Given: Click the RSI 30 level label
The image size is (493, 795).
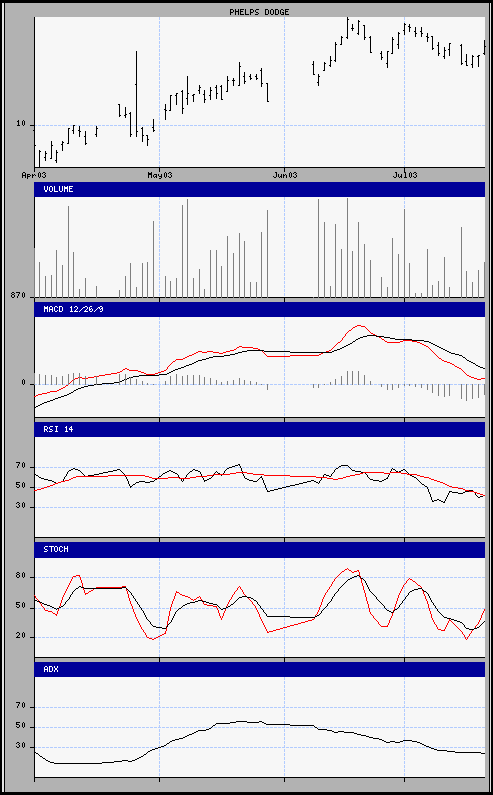Looking at the screenshot, I should point(20,505).
